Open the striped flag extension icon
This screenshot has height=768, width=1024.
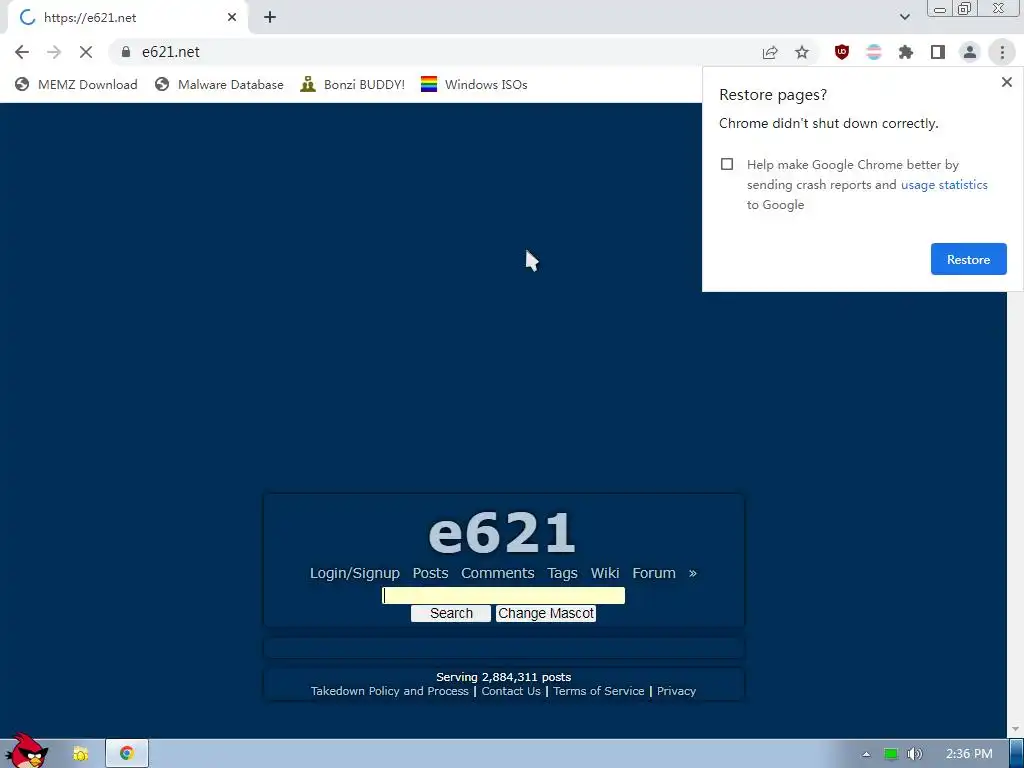coord(874,52)
